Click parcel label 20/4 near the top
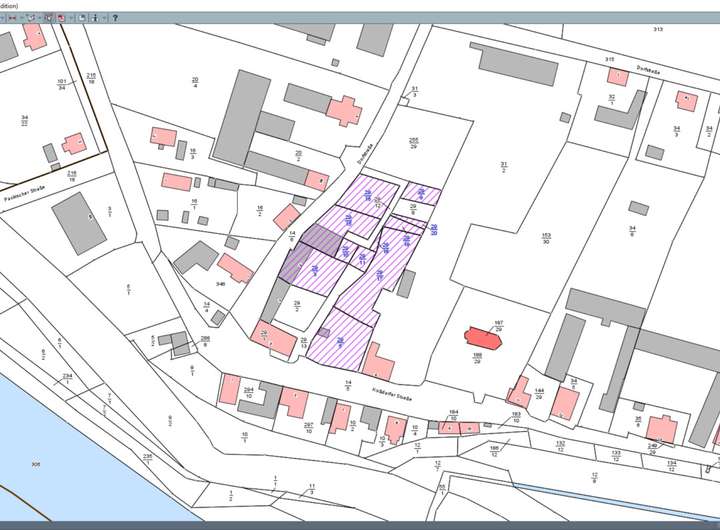Screen dimensions: 720x530 195,82
